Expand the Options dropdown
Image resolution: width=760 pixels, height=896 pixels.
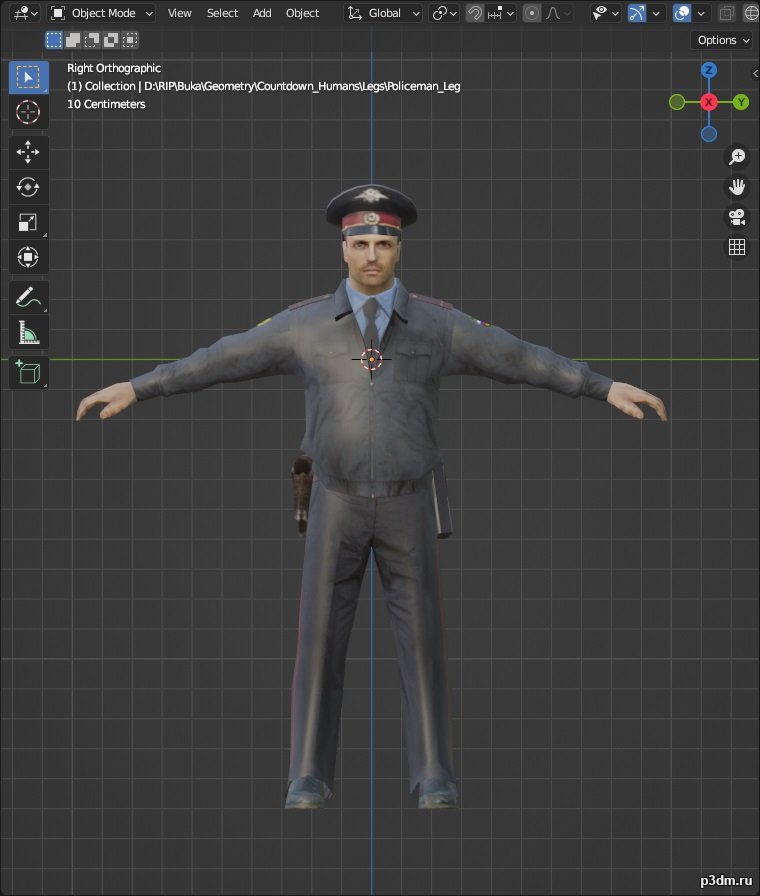723,40
